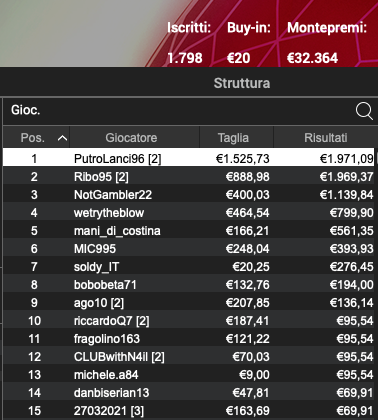Image resolution: width=378 pixels, height=420 pixels.
Task: Select player bobobeta71
Action: pyautogui.click(x=188, y=284)
